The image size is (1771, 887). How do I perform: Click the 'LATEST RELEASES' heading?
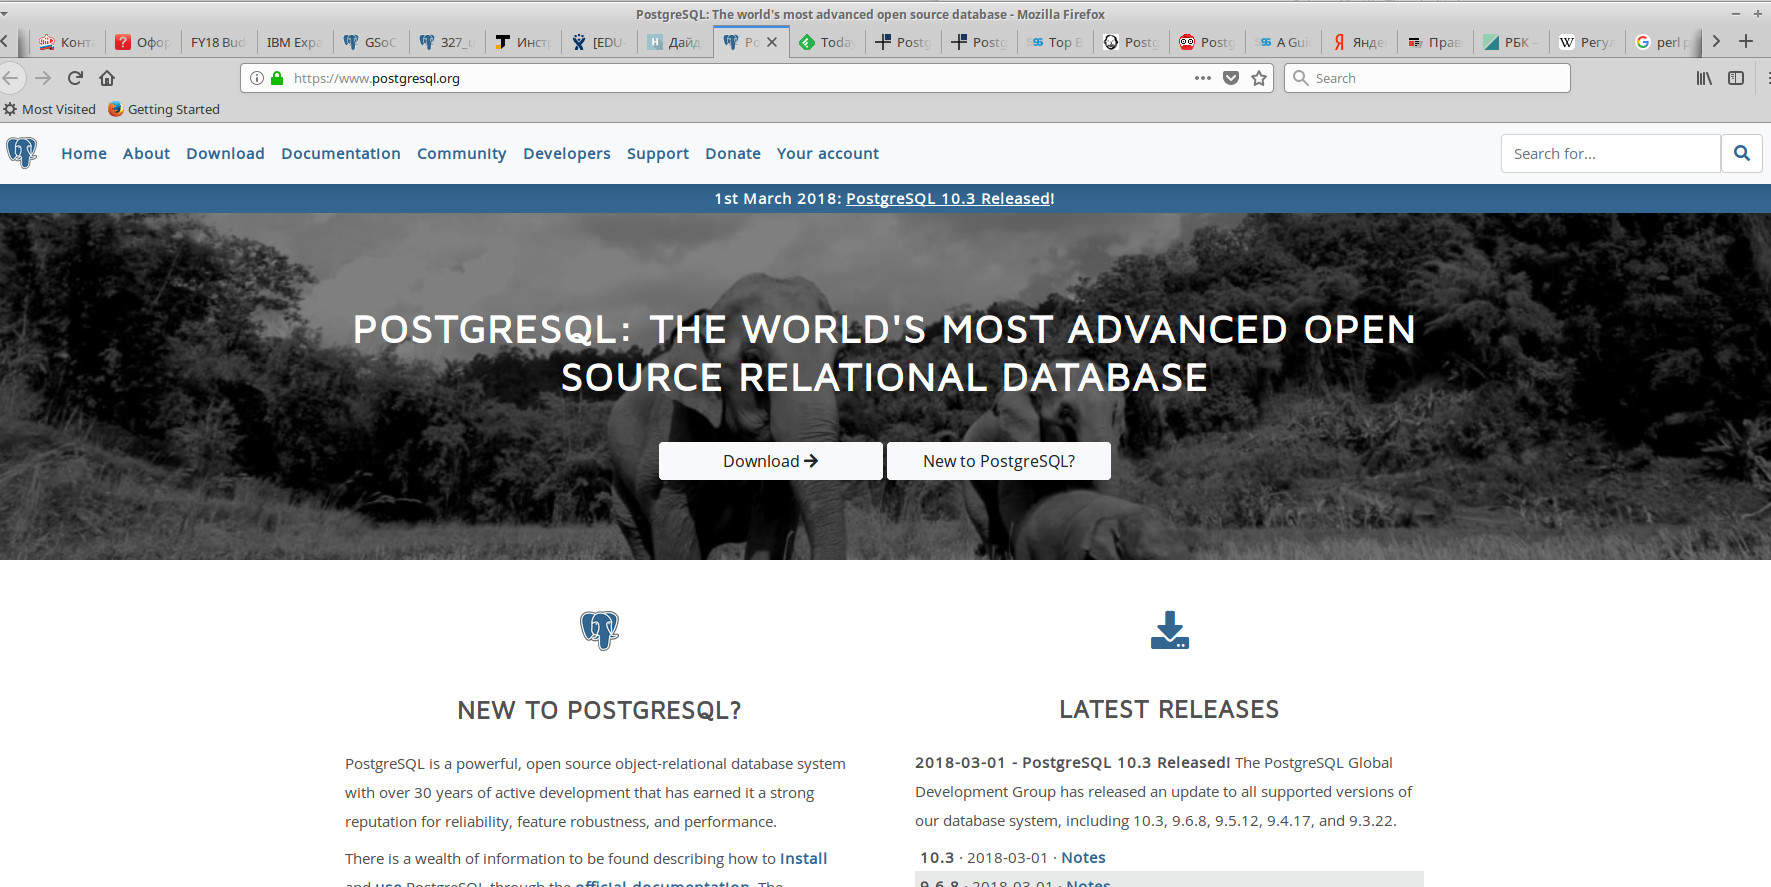tap(1169, 709)
